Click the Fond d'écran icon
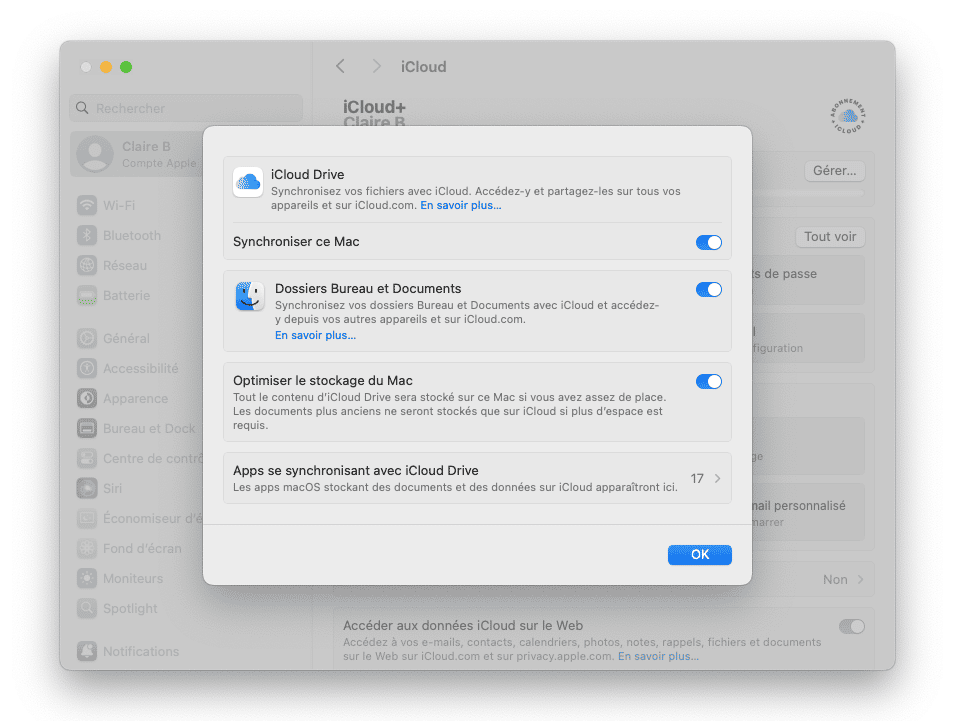Viewport: 958px width, 721px height. pyautogui.click(x=87, y=547)
